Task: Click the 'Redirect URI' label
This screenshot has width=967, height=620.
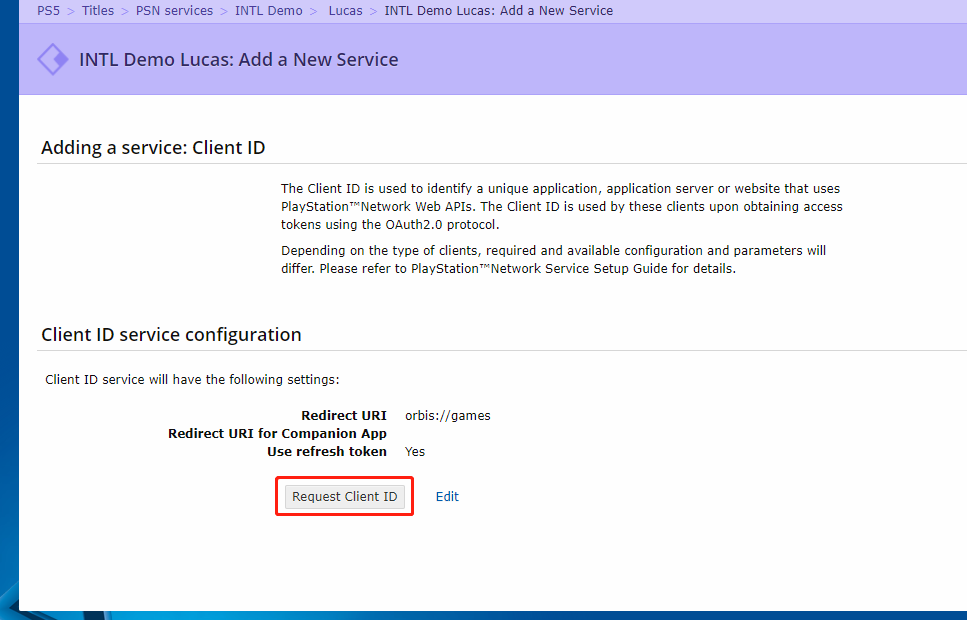Action: pyautogui.click(x=343, y=416)
